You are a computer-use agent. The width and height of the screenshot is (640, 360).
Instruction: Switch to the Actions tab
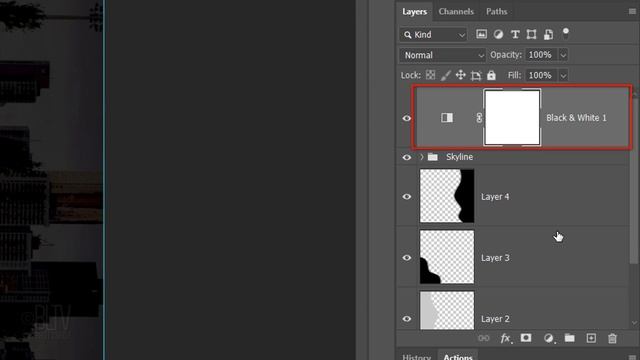click(x=458, y=356)
